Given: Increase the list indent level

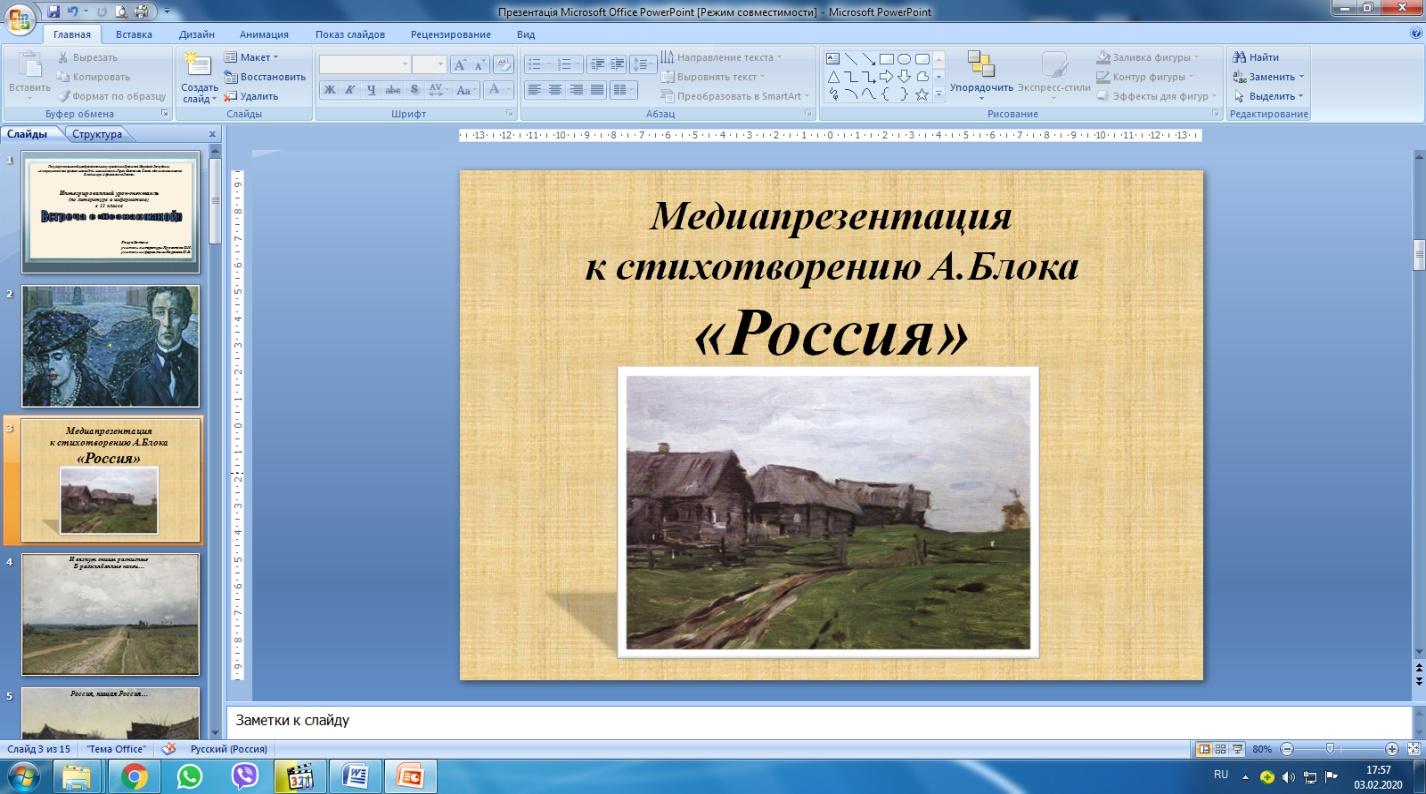Looking at the screenshot, I should pyautogui.click(x=618, y=64).
